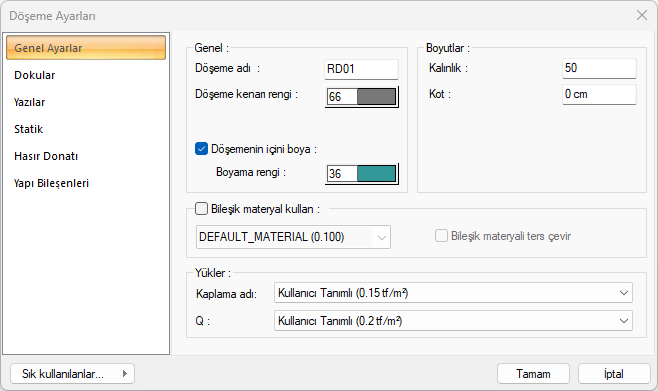Select Yapı Bileşenleri item
This screenshot has height=391, width=658.
(51, 183)
